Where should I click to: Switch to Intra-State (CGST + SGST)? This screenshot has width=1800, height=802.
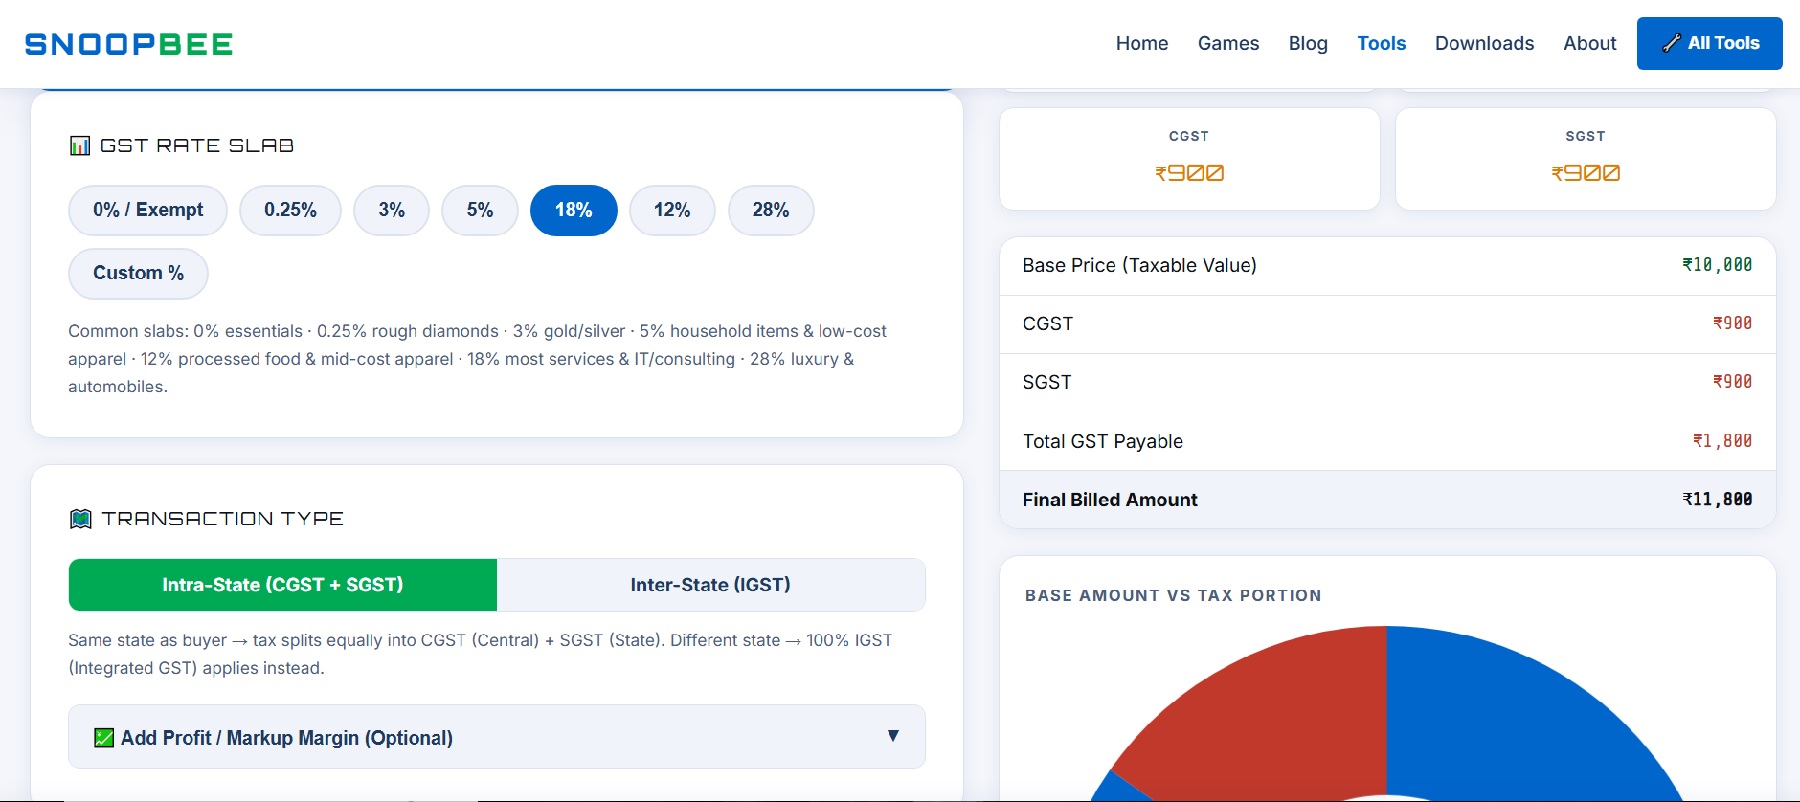(x=283, y=585)
